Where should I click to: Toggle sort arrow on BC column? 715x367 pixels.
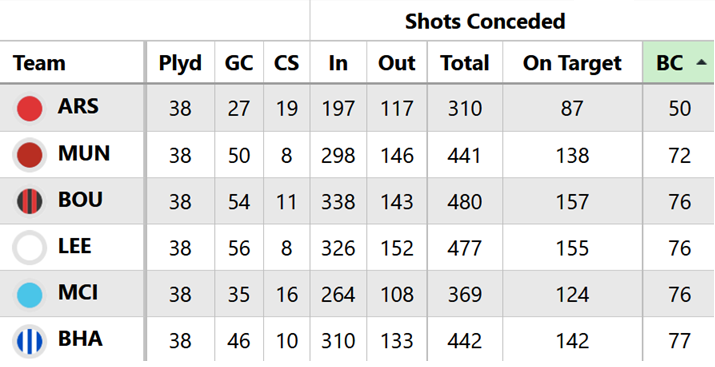701,63
